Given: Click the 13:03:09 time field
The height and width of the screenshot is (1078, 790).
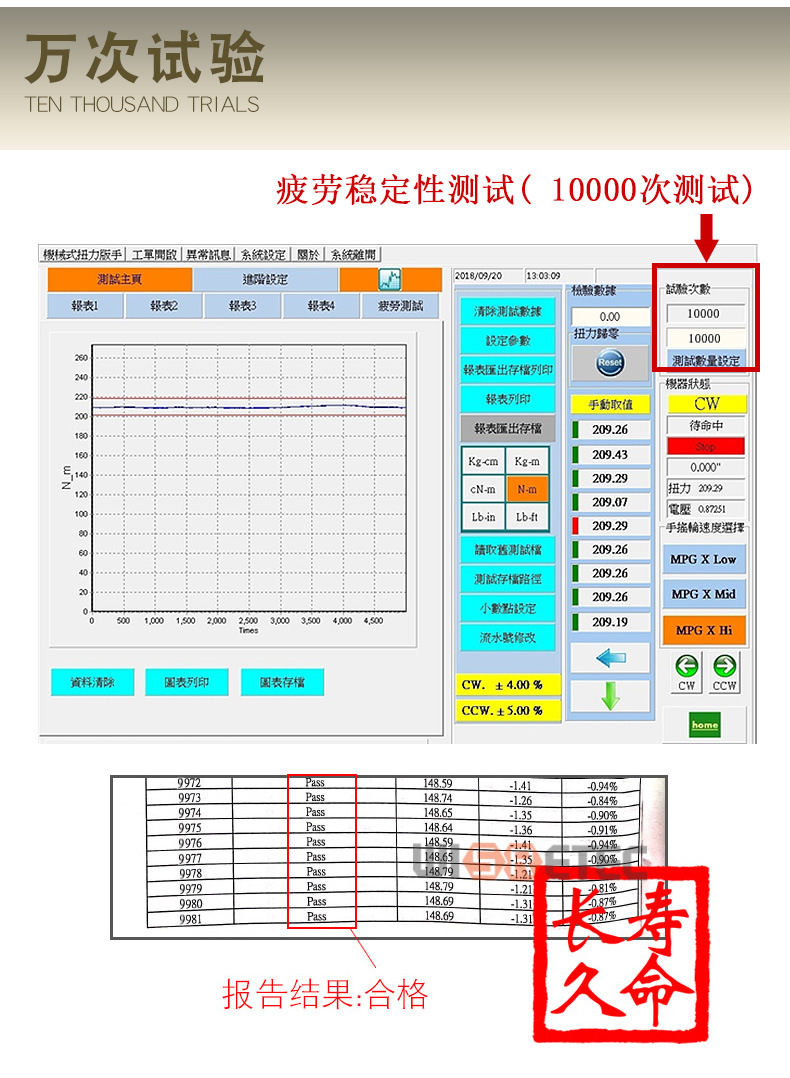Looking at the screenshot, I should pyautogui.click(x=558, y=276).
